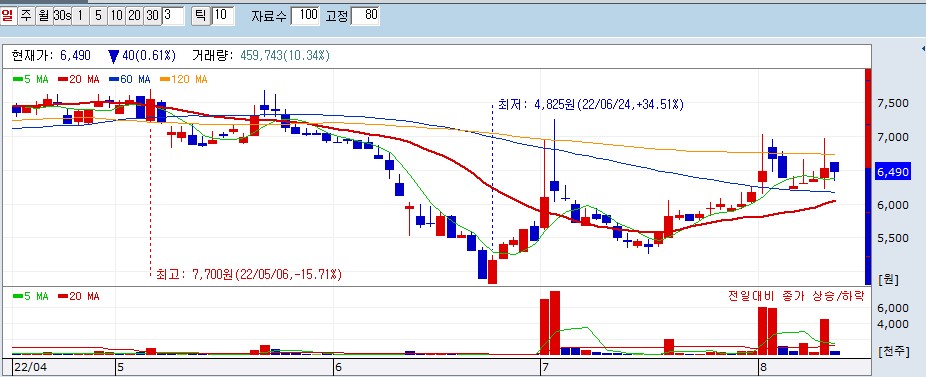Click the 20 MA legend in volume panel
The image size is (926, 377).
point(79,296)
